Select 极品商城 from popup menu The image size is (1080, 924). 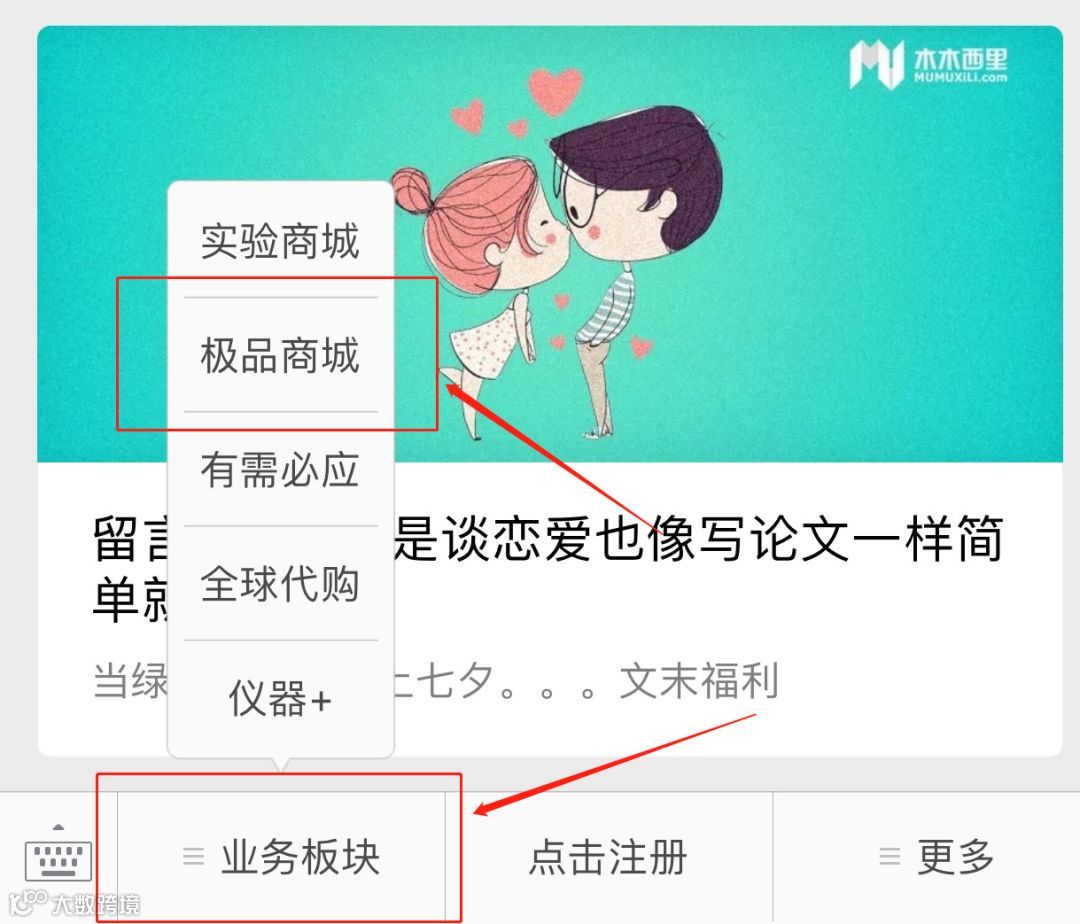[x=280, y=355]
